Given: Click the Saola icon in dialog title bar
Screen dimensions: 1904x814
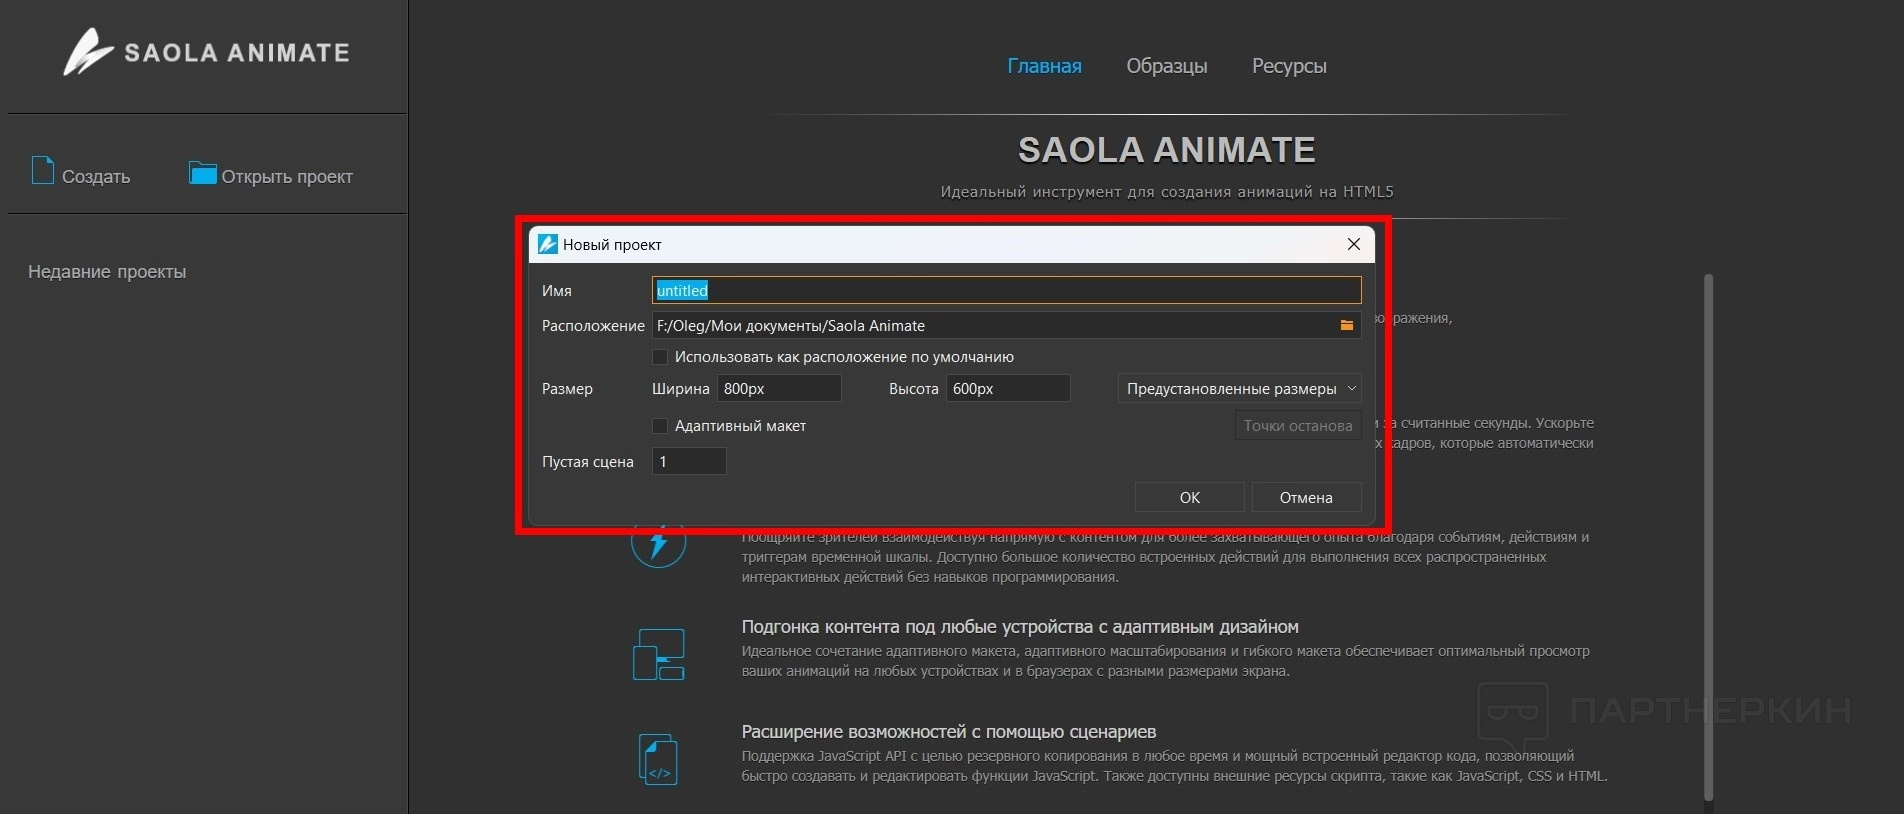Looking at the screenshot, I should [548, 244].
